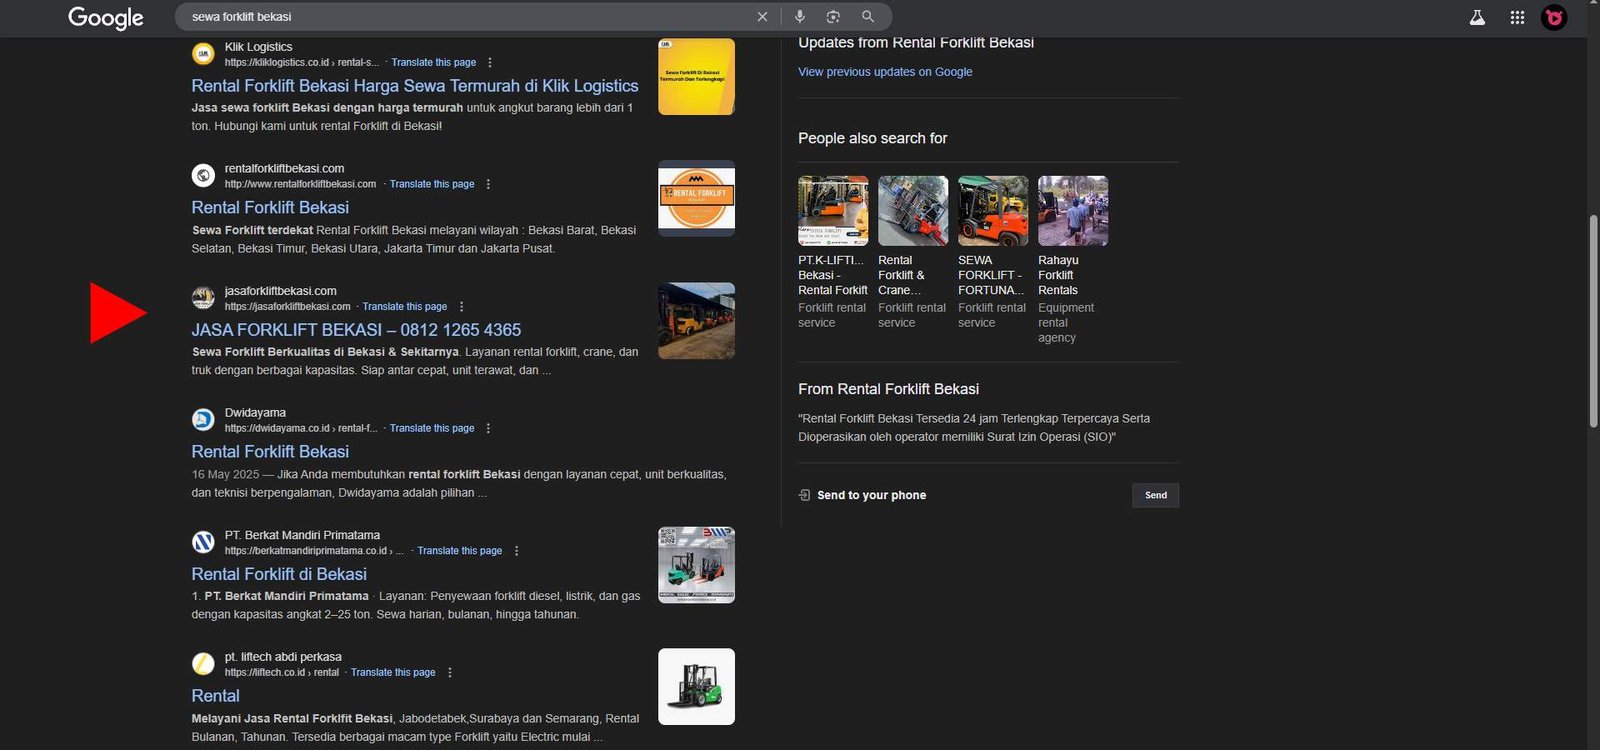Open Dwidayama Rental Forklift Bekasi title
The width and height of the screenshot is (1600, 750).
click(x=270, y=452)
